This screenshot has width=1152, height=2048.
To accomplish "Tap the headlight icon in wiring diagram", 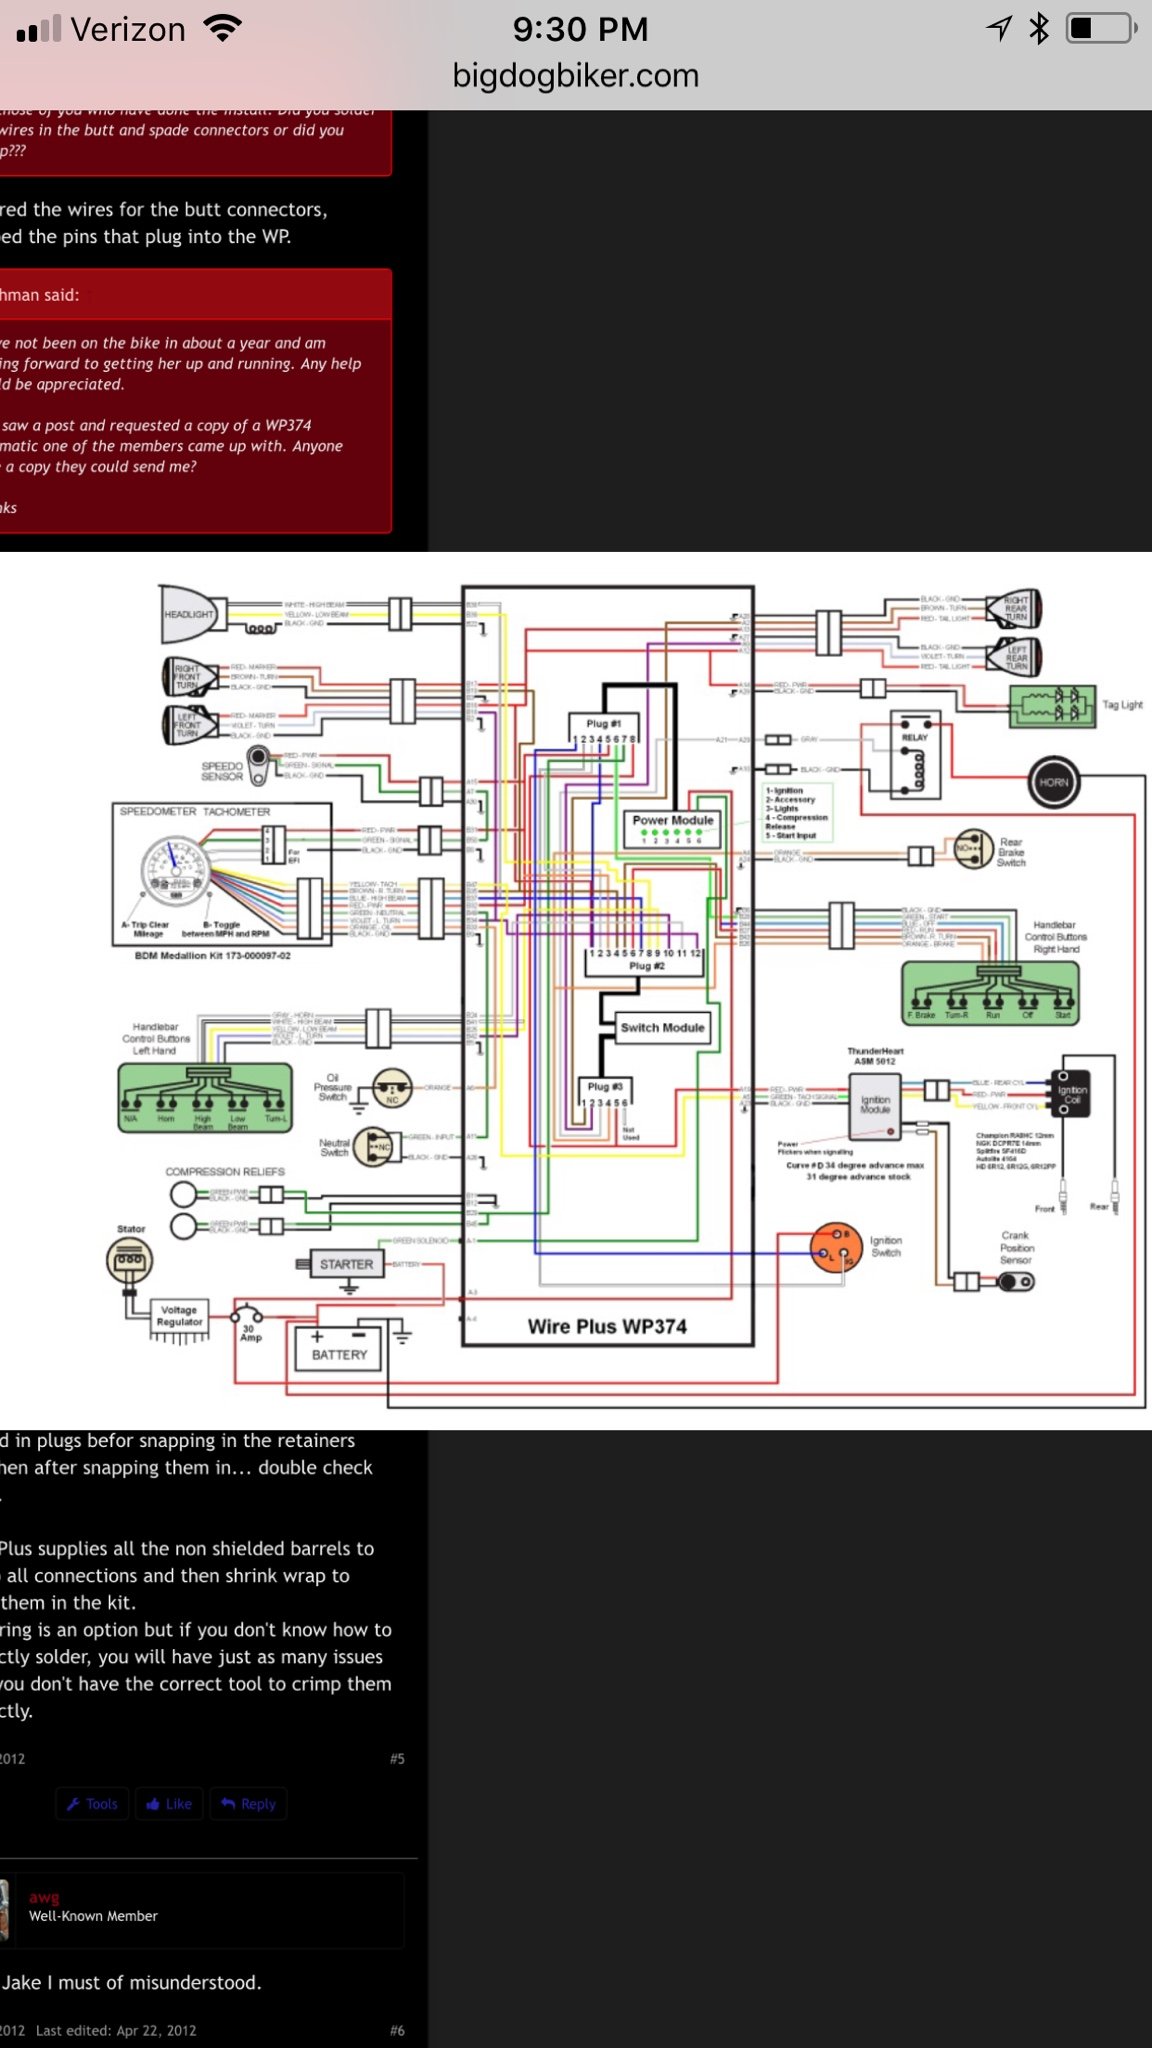I will [195, 613].
